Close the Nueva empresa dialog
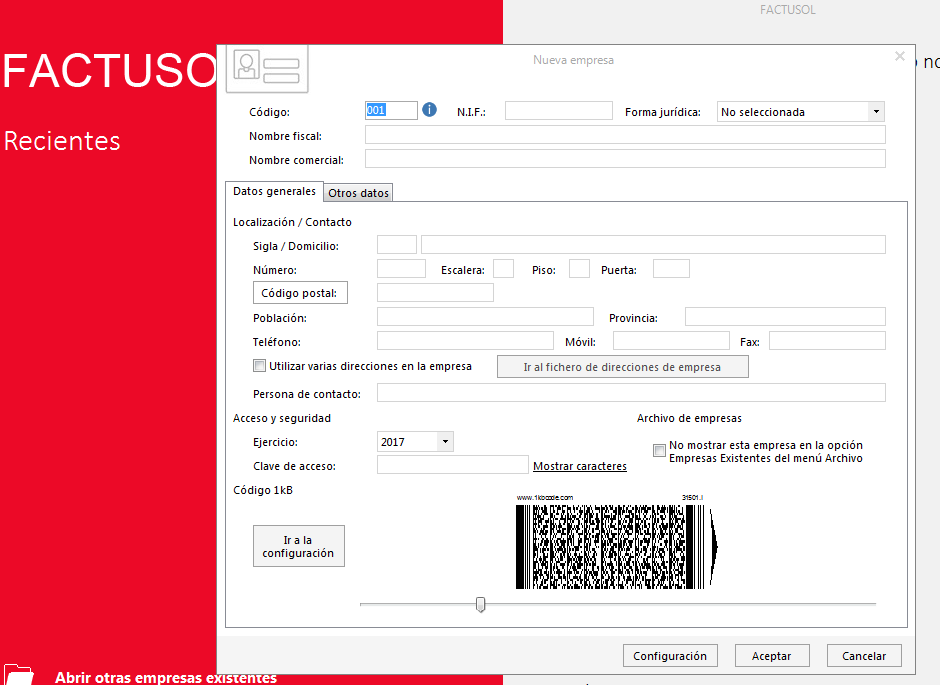The image size is (940, 685). tap(900, 56)
